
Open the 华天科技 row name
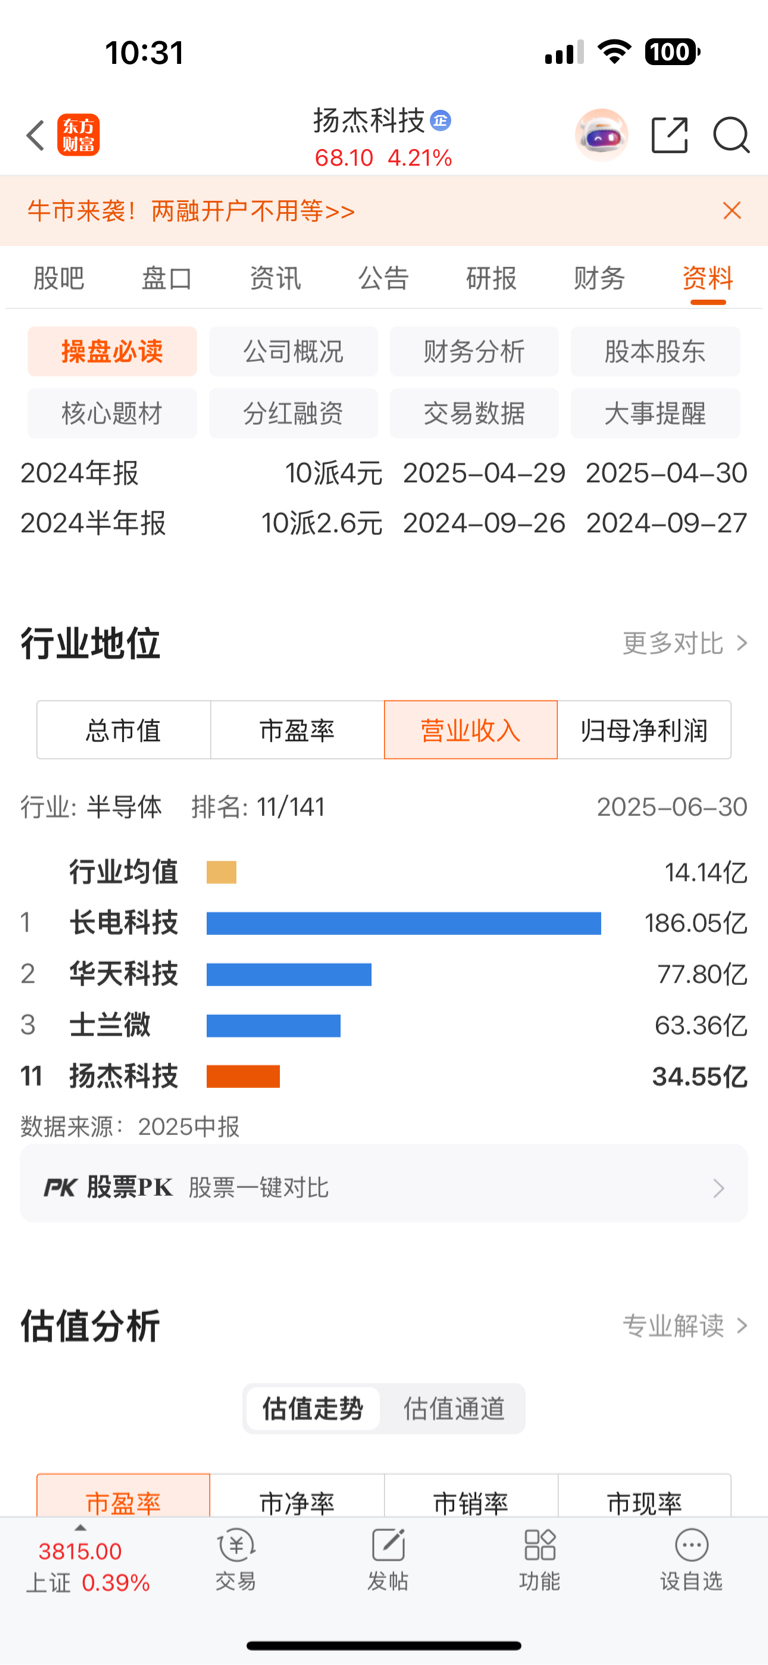point(124,974)
